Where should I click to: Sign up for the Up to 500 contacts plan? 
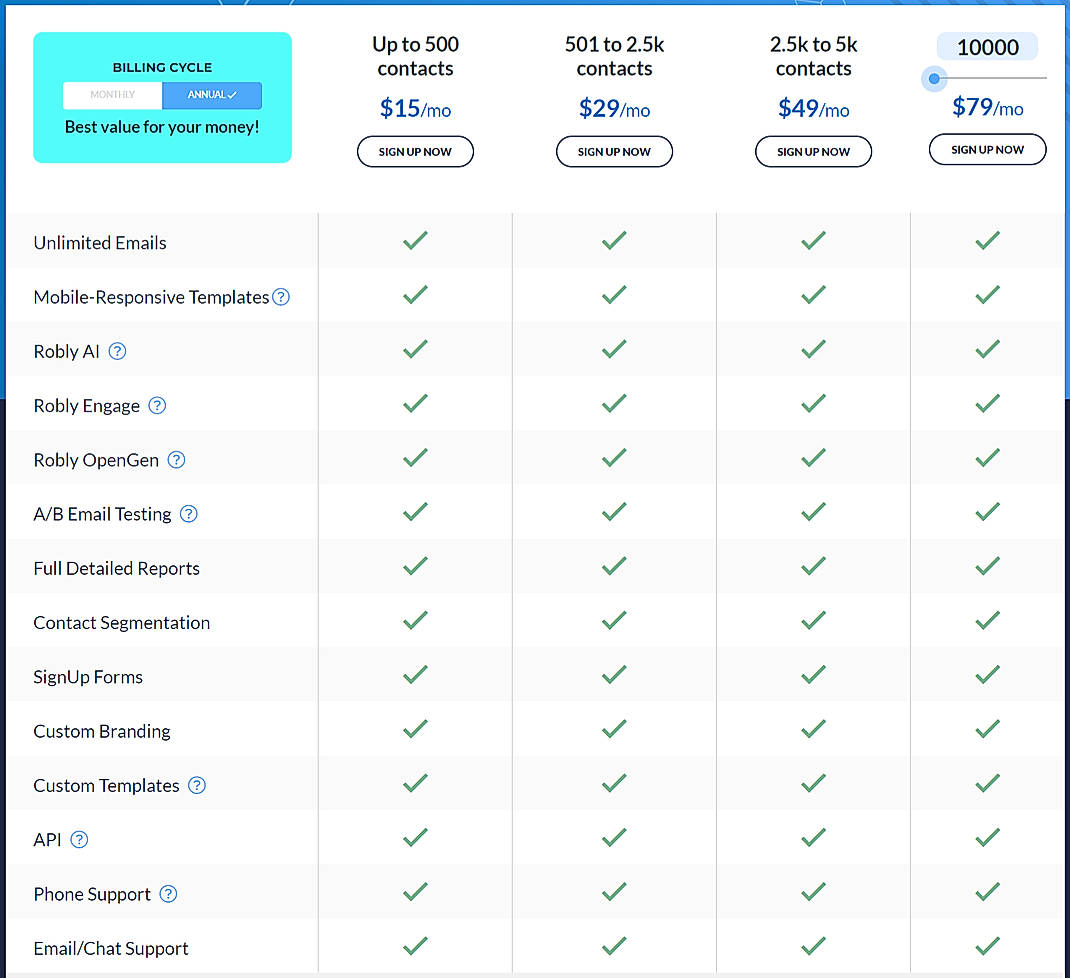[415, 151]
